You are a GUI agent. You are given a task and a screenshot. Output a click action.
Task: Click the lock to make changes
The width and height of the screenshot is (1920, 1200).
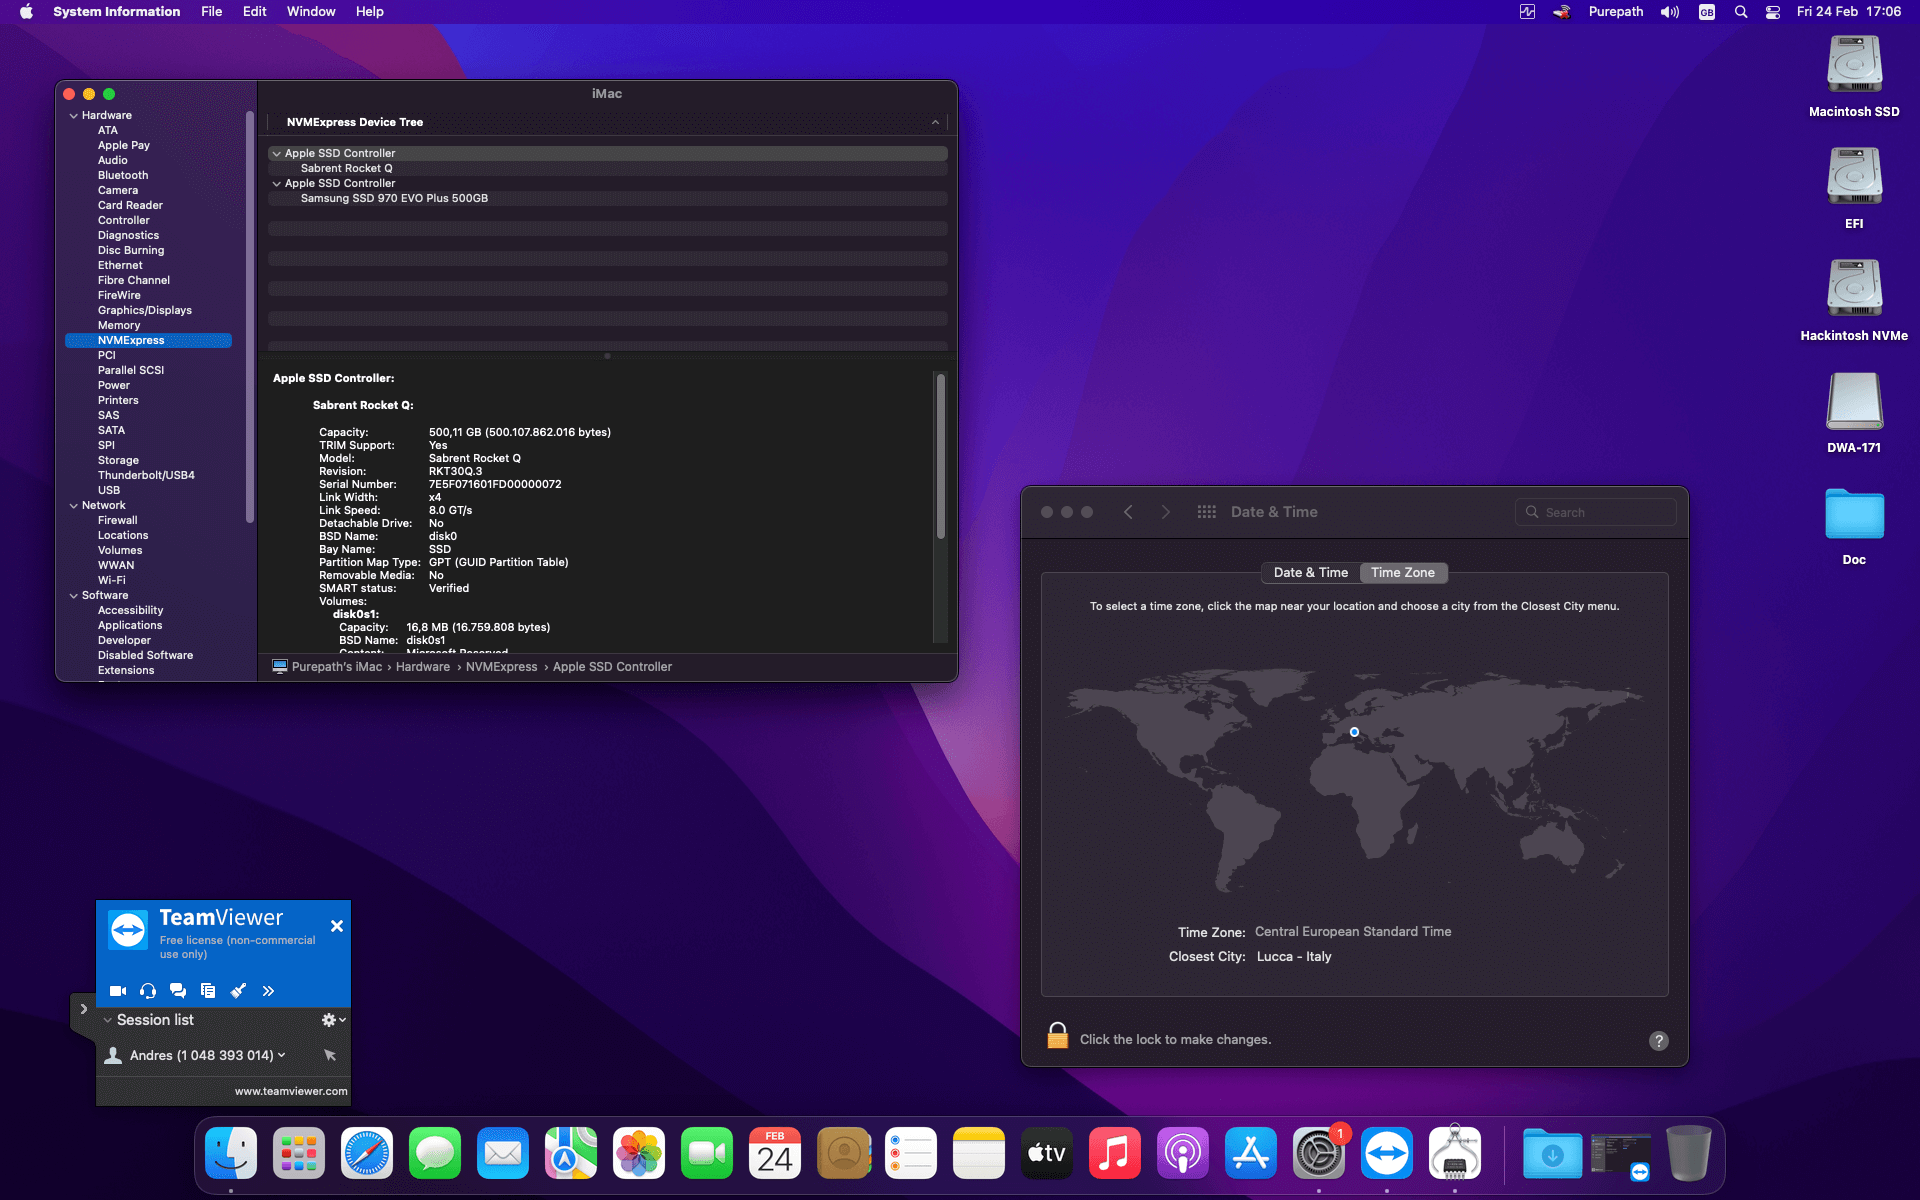(x=1057, y=1037)
